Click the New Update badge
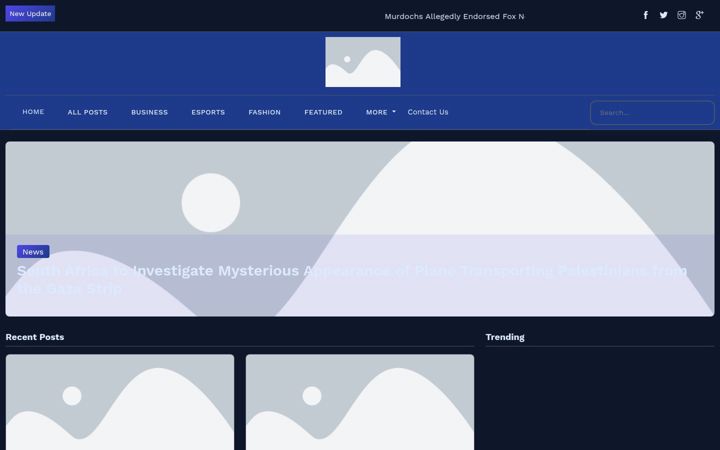Screen dimensions: 720x450 pos(30,14)
